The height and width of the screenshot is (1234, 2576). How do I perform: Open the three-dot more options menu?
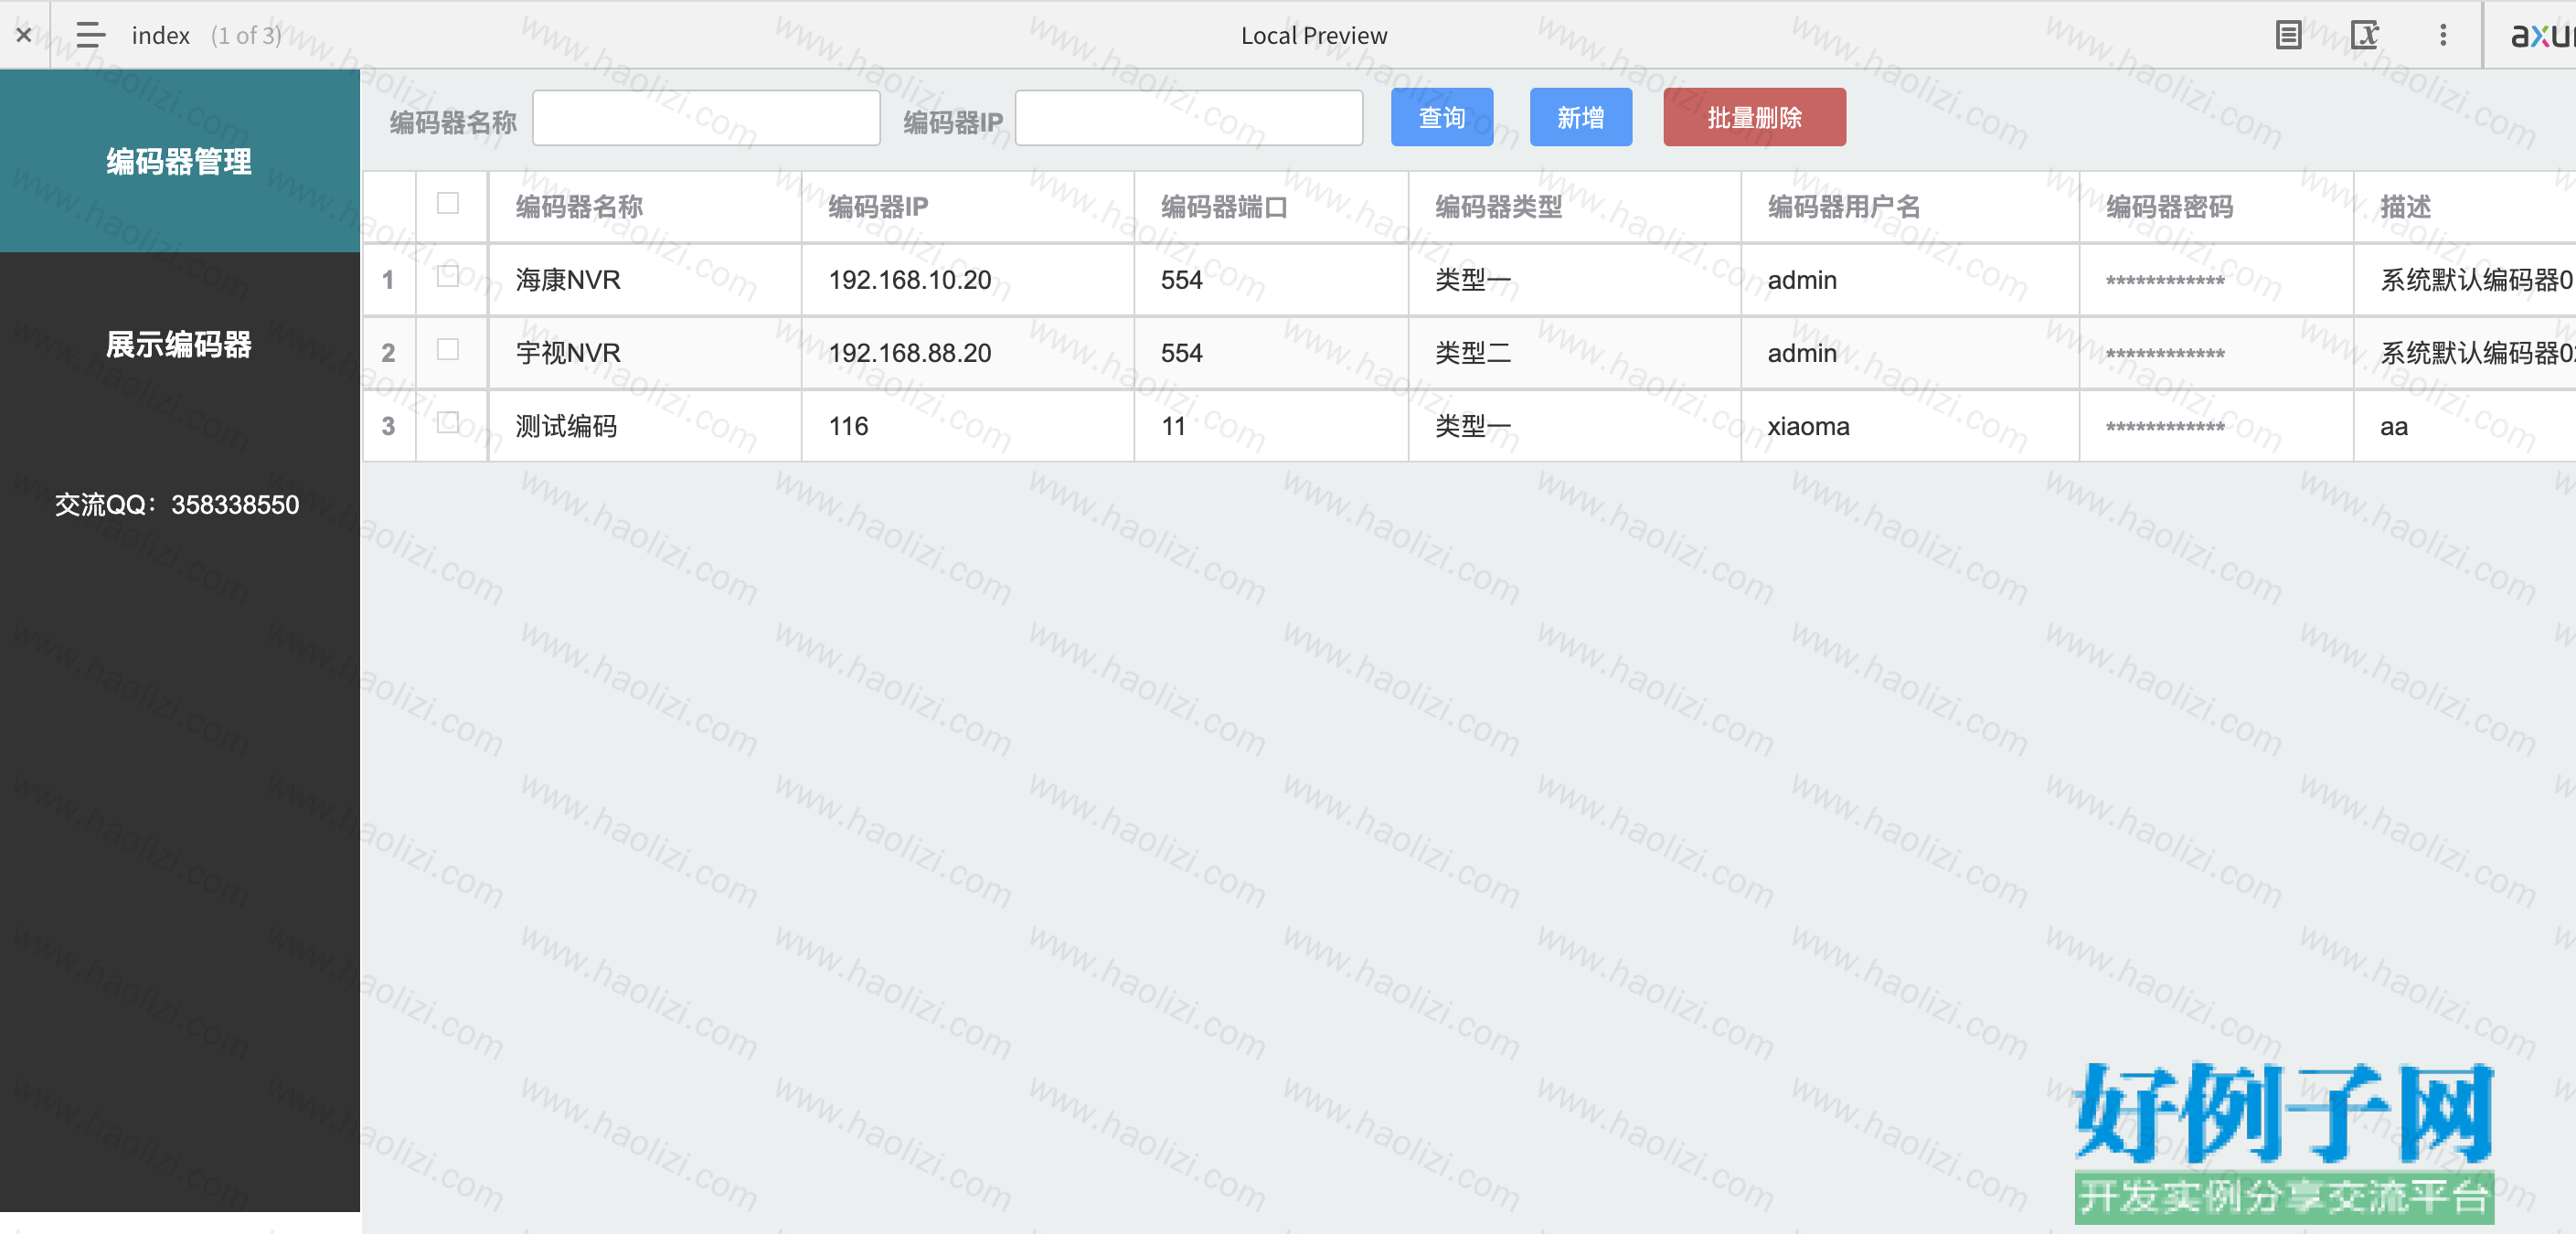coord(2443,35)
